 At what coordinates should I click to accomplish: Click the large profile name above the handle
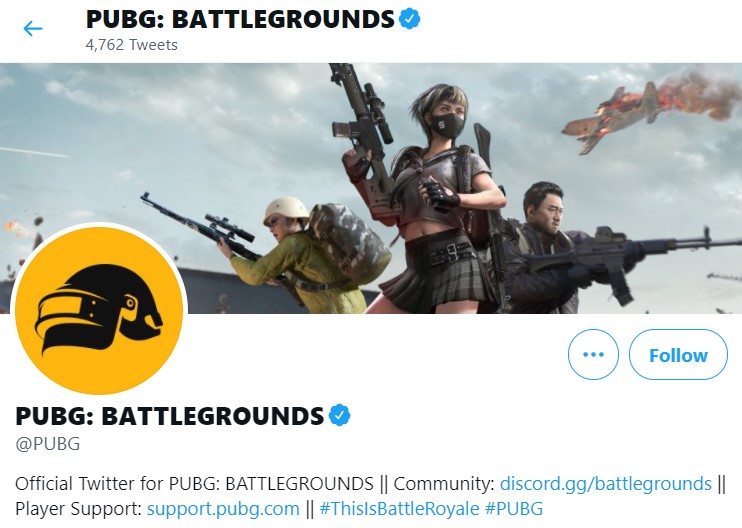coord(170,416)
